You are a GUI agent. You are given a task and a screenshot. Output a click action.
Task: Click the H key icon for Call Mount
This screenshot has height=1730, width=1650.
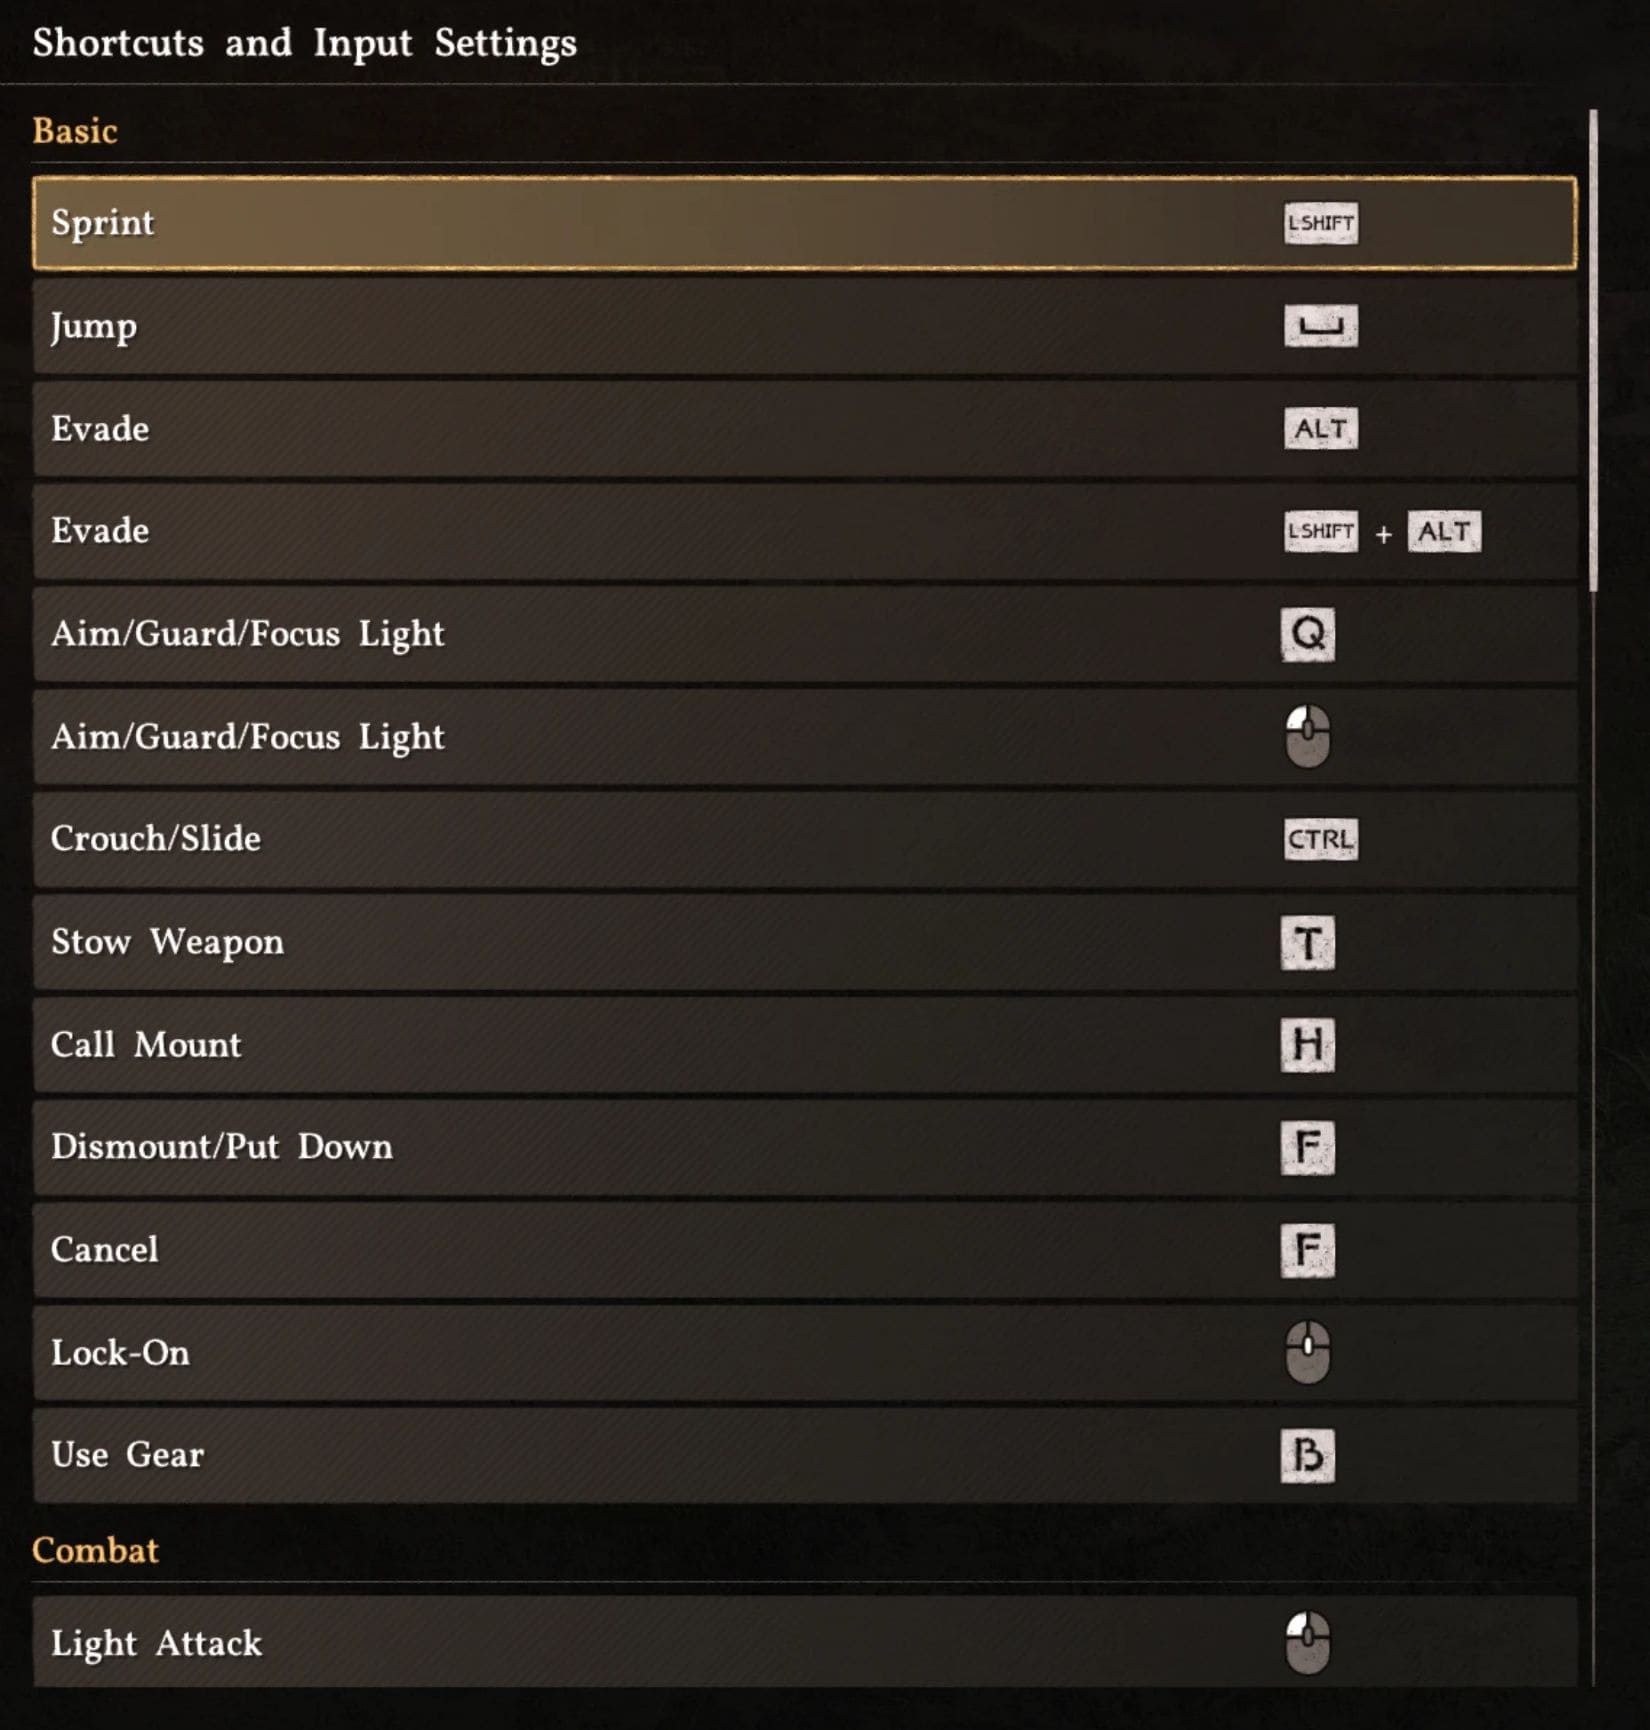coord(1307,1045)
